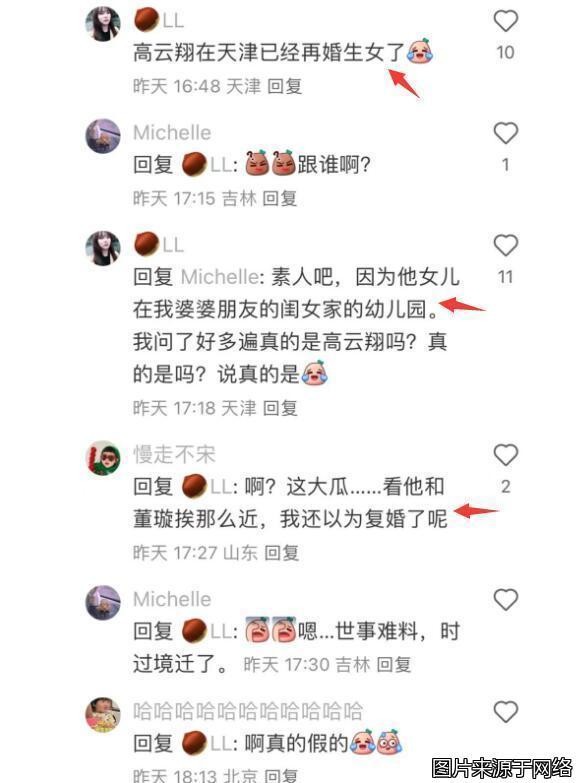Screen dimensions: 582x783
Task: Like LL's comment about 高云翔 remarrying
Action: (x=505, y=21)
